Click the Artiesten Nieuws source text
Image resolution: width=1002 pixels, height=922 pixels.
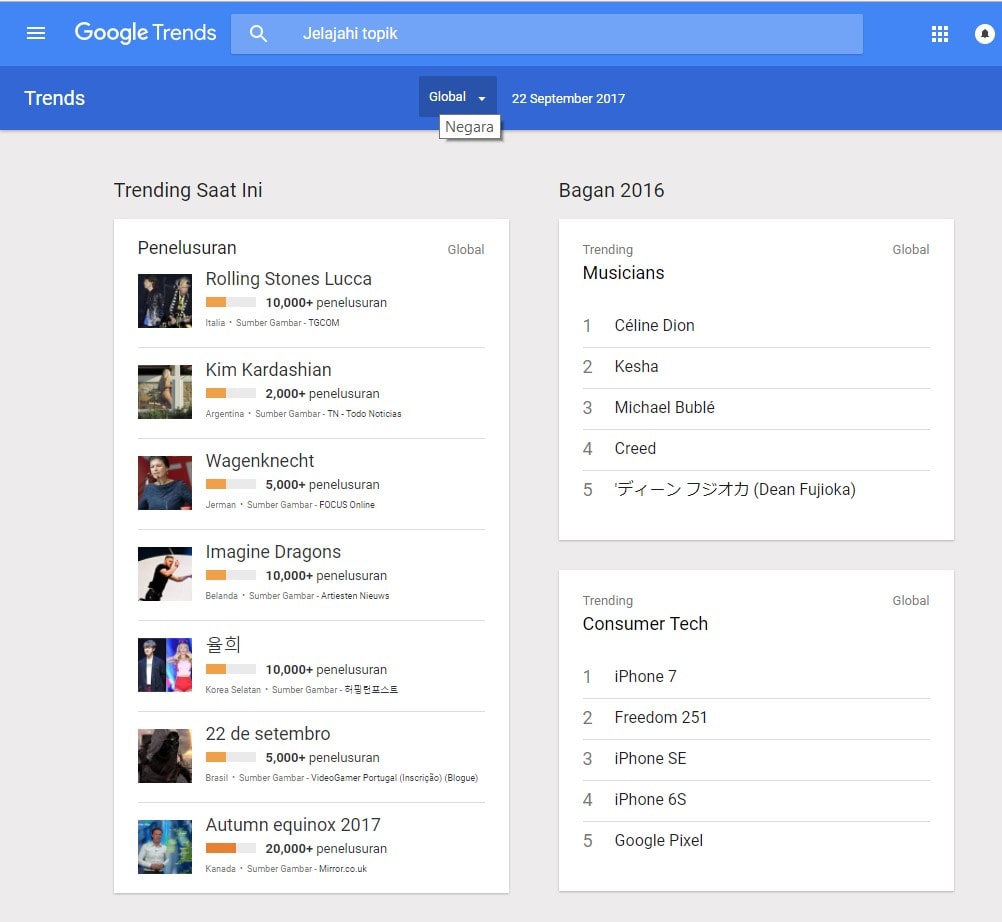355,595
